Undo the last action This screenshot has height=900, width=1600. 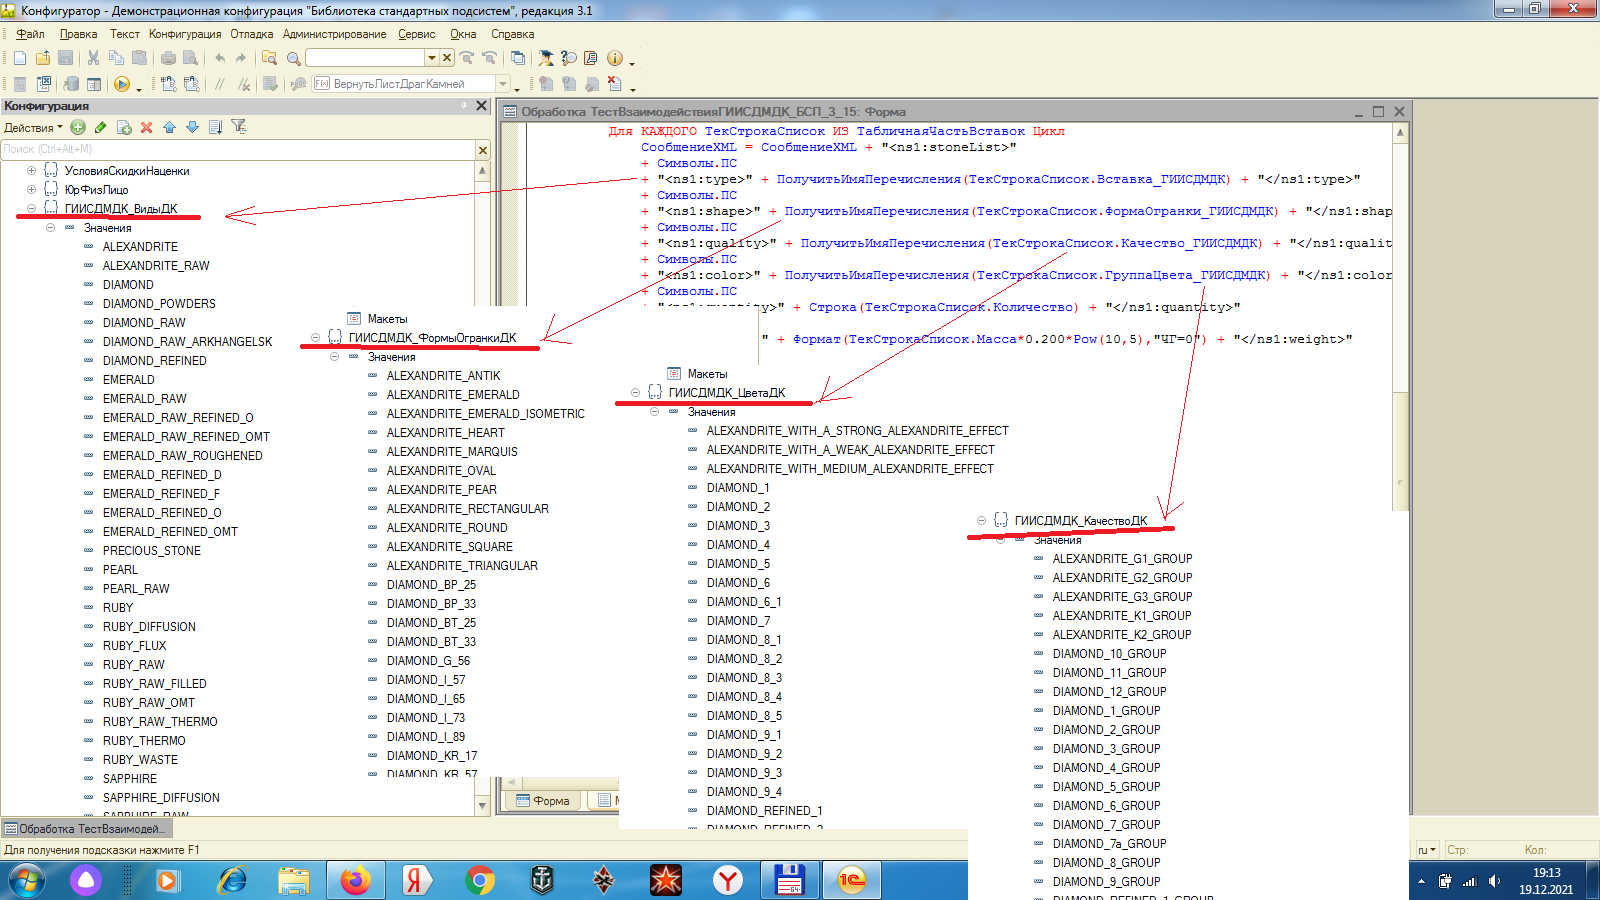tap(220, 58)
